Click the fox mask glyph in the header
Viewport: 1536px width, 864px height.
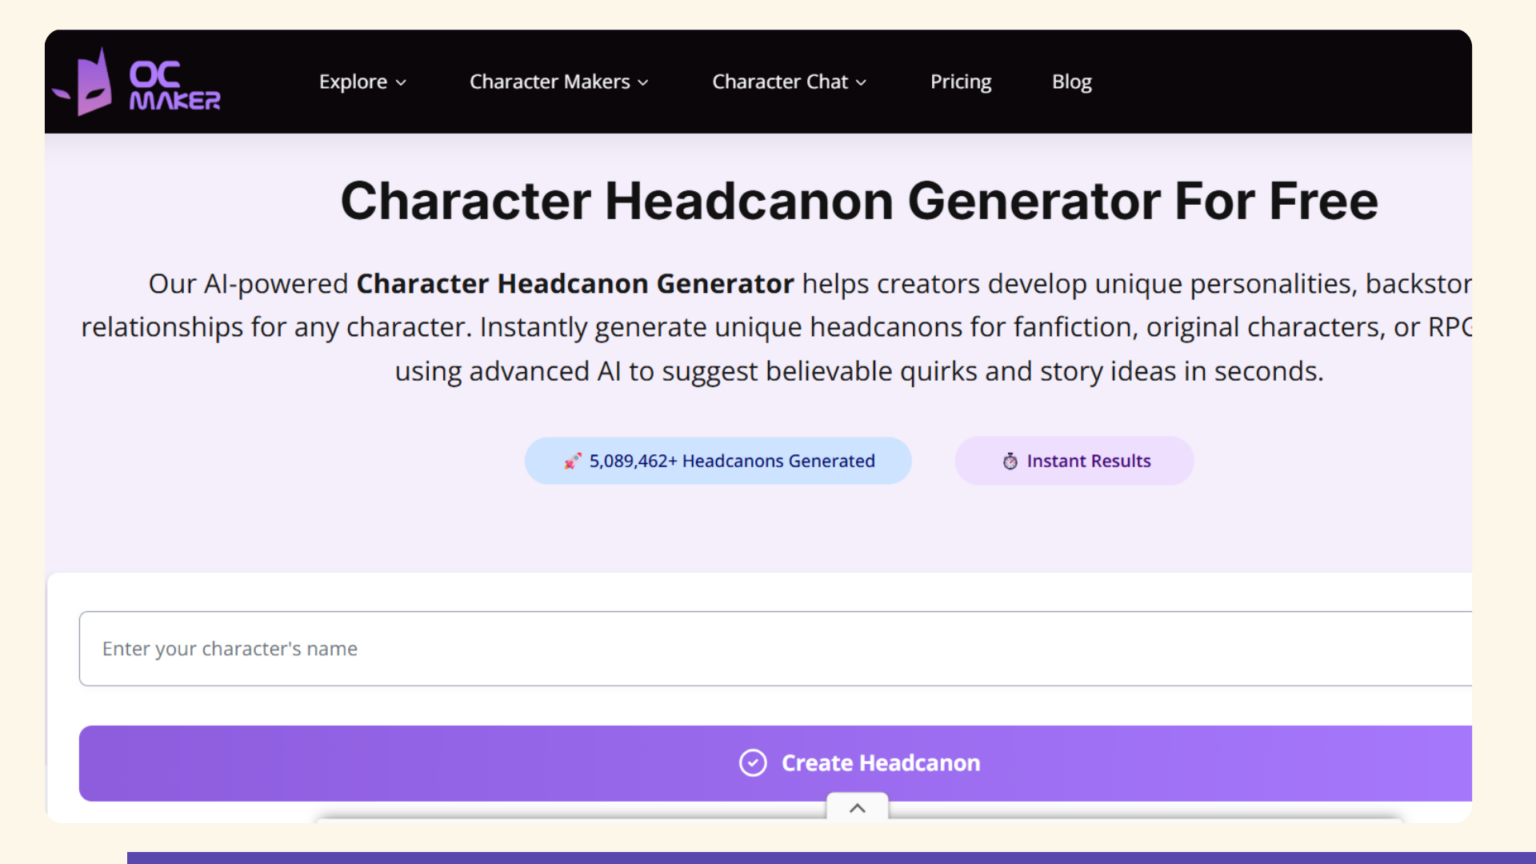[94, 82]
